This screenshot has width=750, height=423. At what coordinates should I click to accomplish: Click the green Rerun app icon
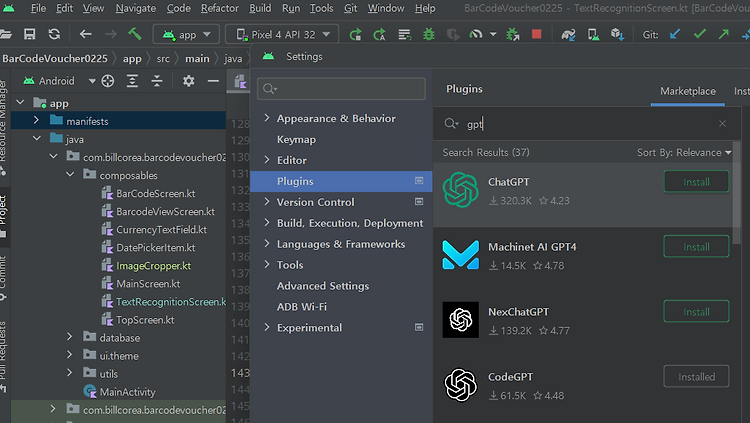point(355,34)
